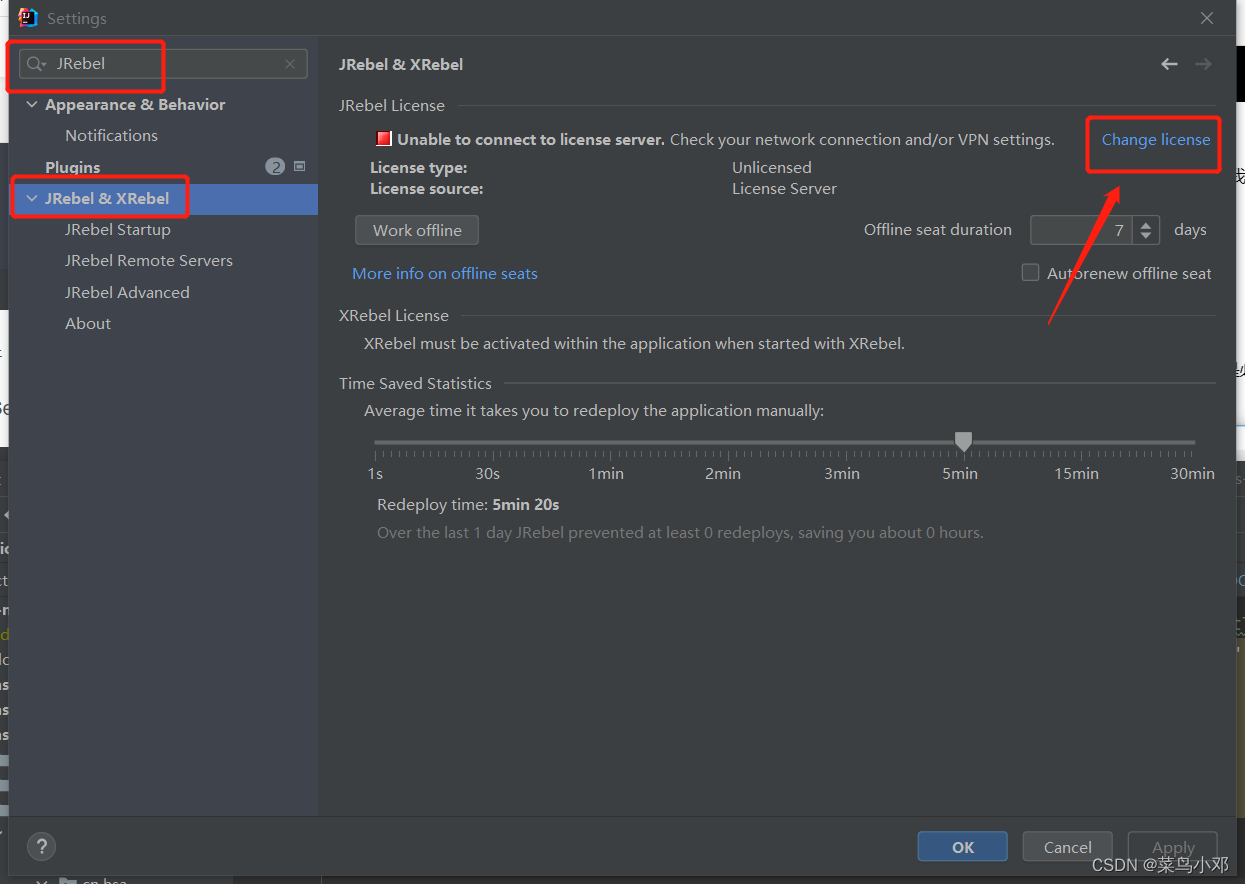Open JRebel Remote Servers settings page
Screen dimensions: 1245x884
pos(149,260)
